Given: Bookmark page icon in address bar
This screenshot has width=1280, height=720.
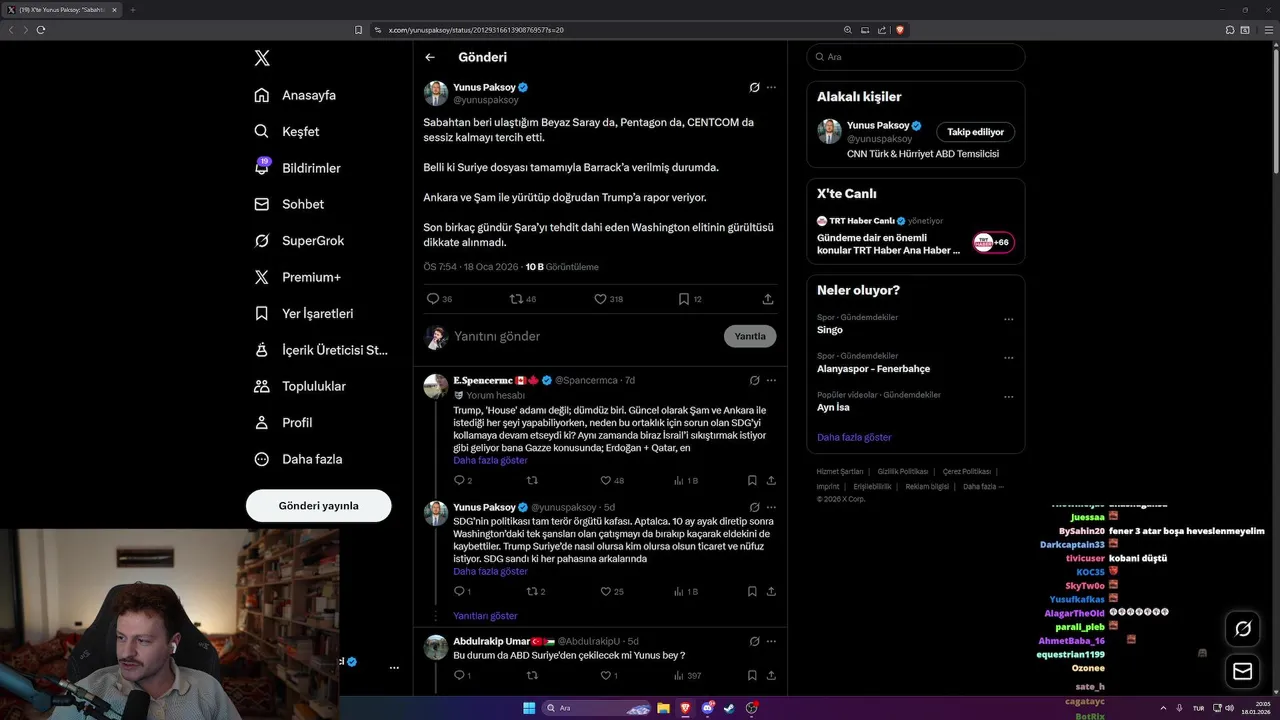Looking at the screenshot, I should (358, 30).
